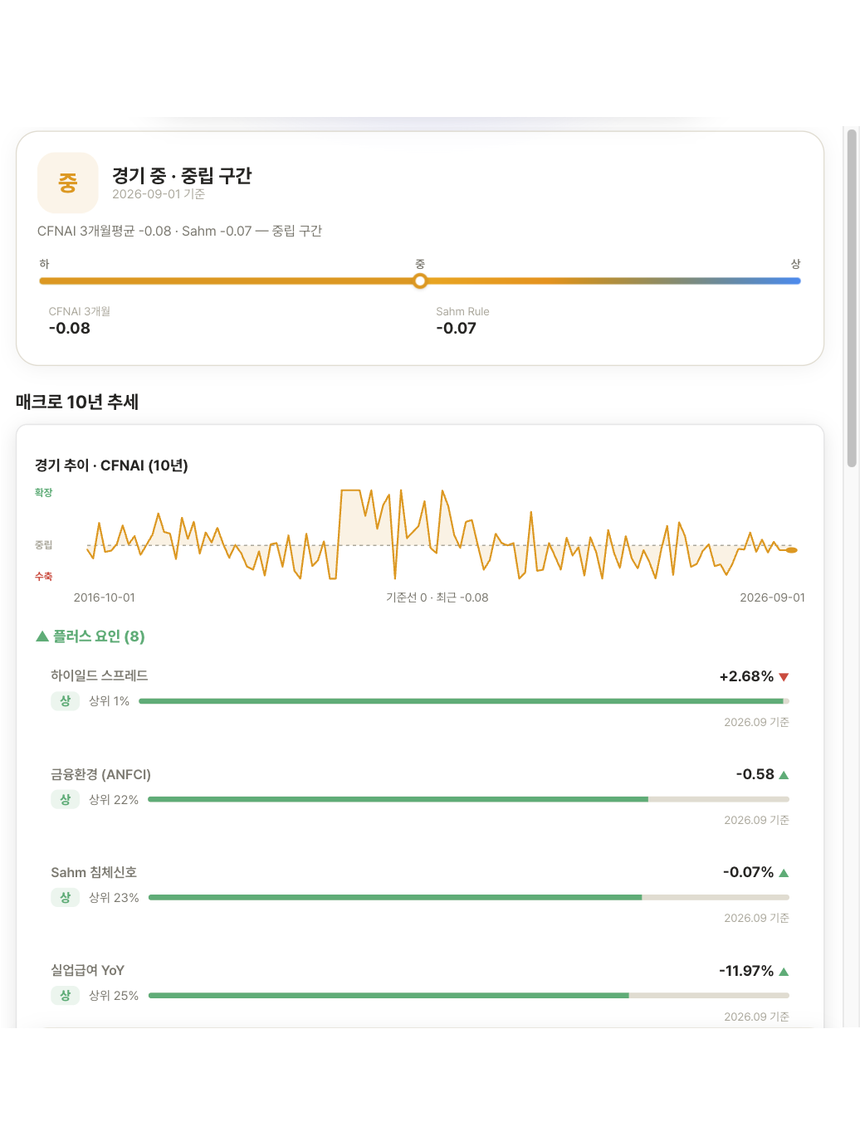Screen dimensions: 860x1146
Task: Click the 2026-09-01 chart end date label
Action: tap(772, 598)
